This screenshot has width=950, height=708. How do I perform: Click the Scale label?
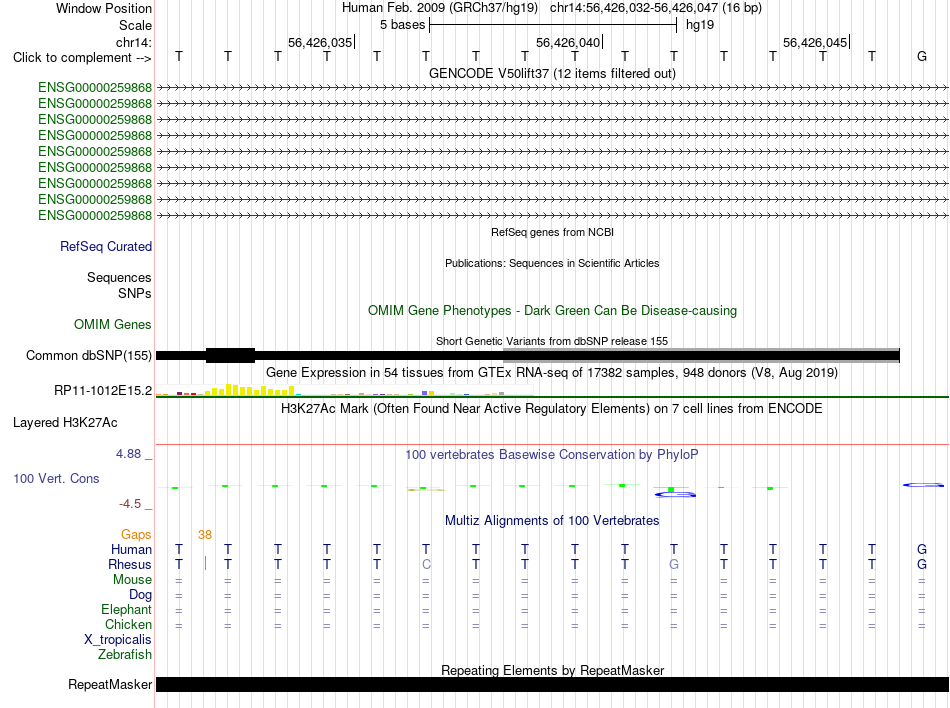click(135, 25)
